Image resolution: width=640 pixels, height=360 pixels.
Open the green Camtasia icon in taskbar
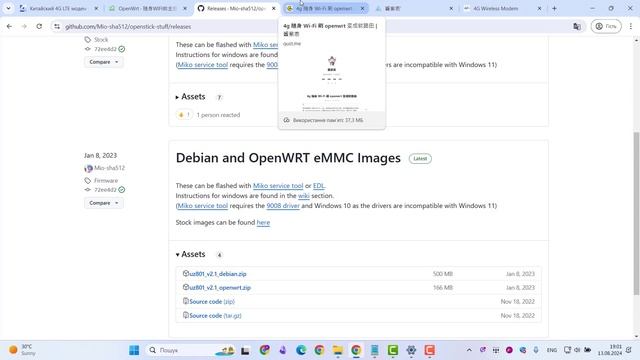[x=393, y=350]
